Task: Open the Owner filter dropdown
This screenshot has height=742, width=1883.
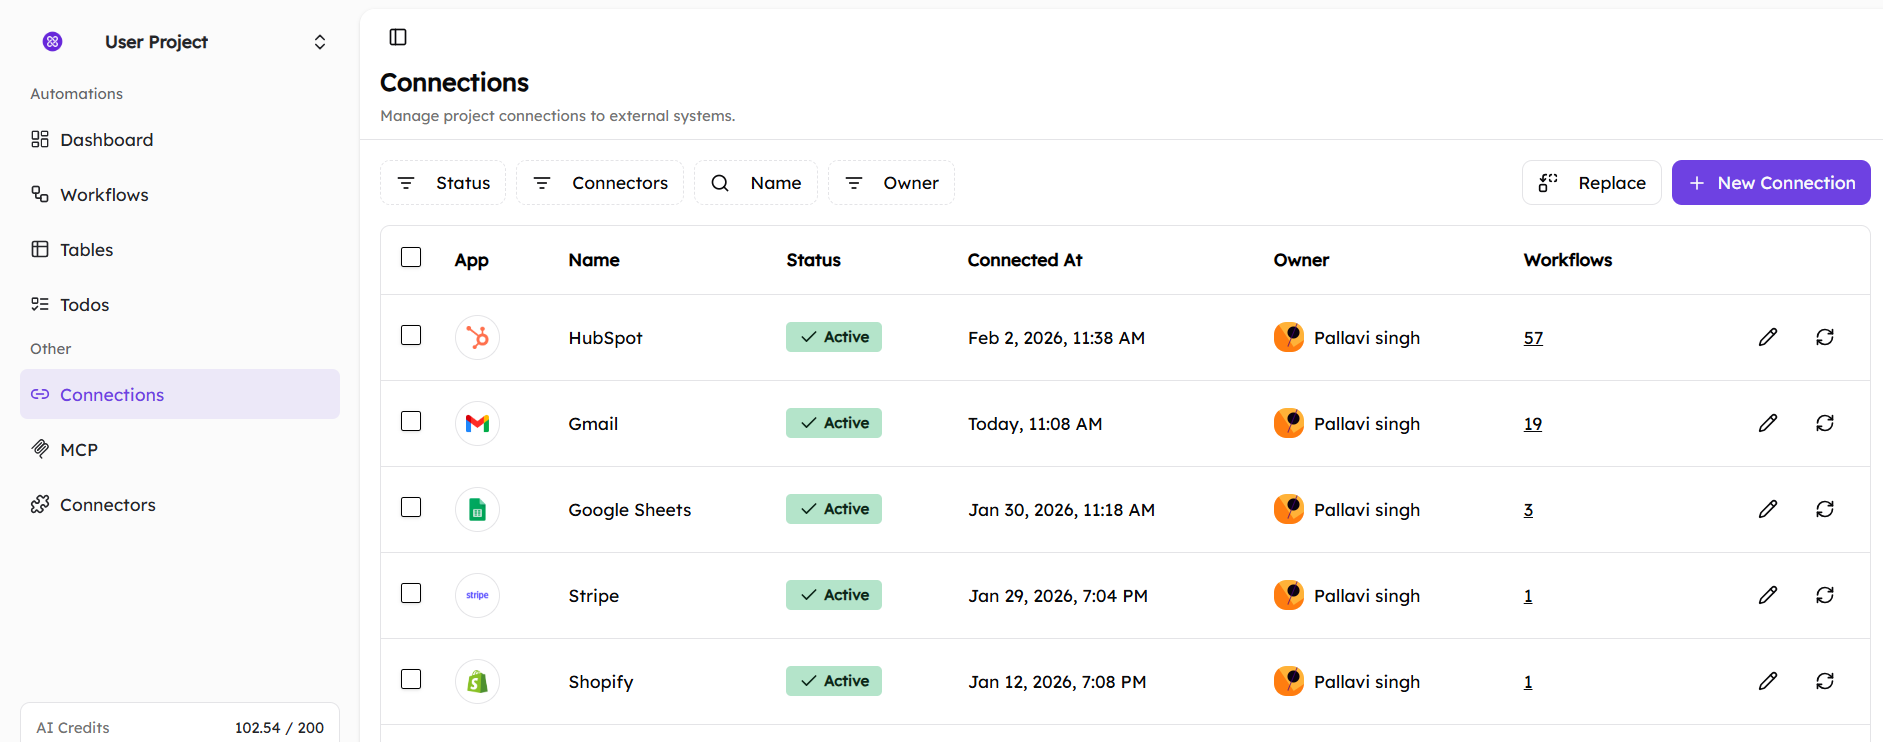Action: (x=891, y=183)
